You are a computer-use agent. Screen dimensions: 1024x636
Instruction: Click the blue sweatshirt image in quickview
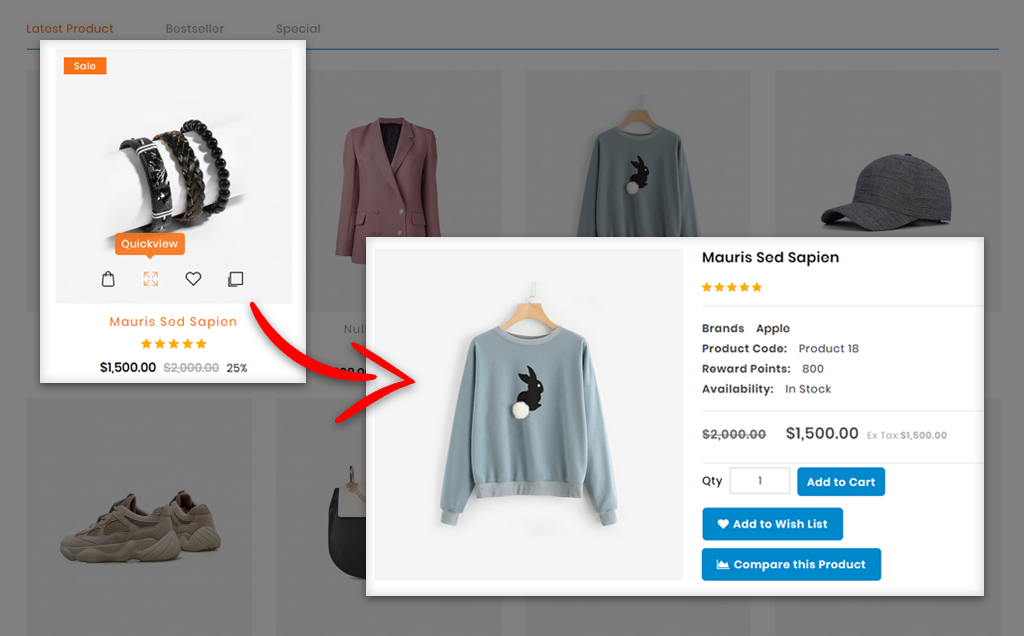[x=529, y=415]
